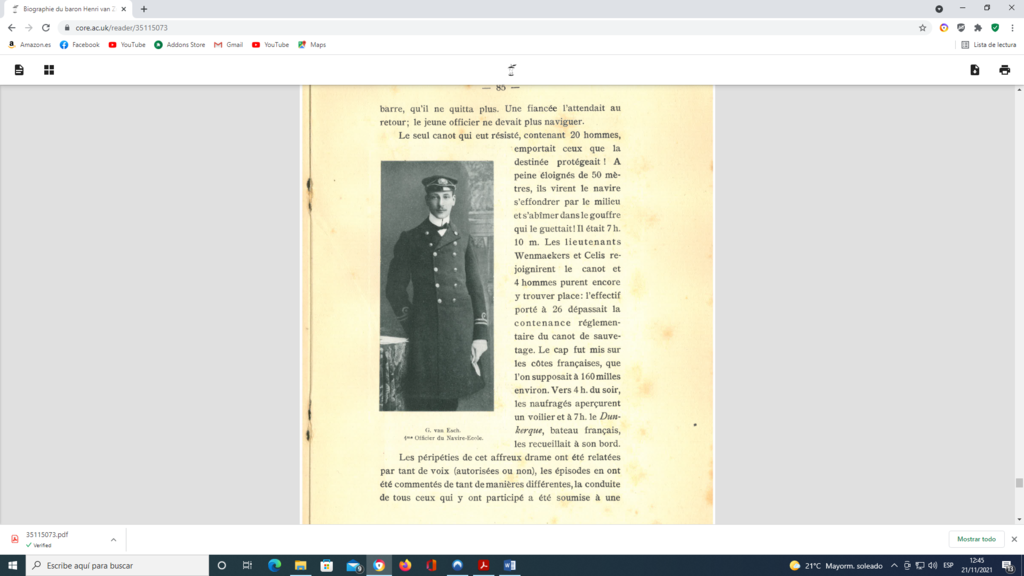Click the orange and purple circular extension icon
This screenshot has width=1024, height=576.
click(x=944, y=27)
